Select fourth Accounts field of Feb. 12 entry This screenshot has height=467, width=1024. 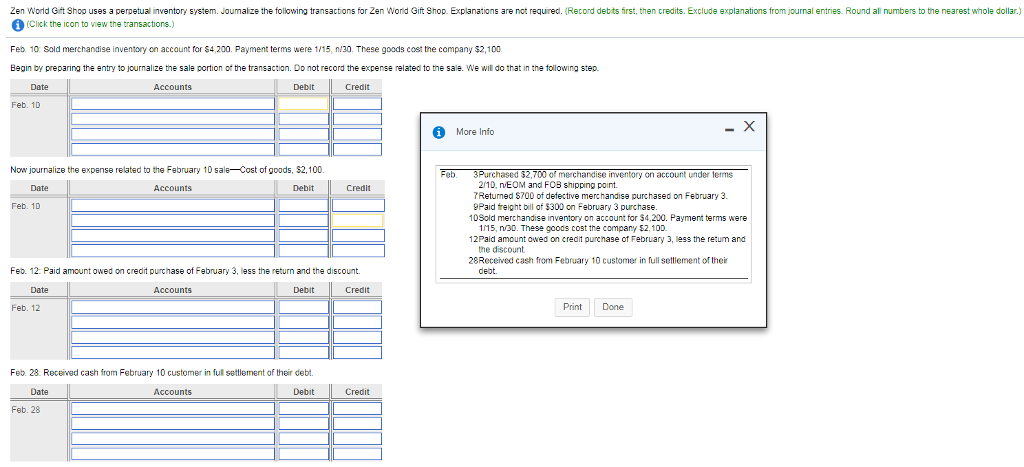click(173, 352)
